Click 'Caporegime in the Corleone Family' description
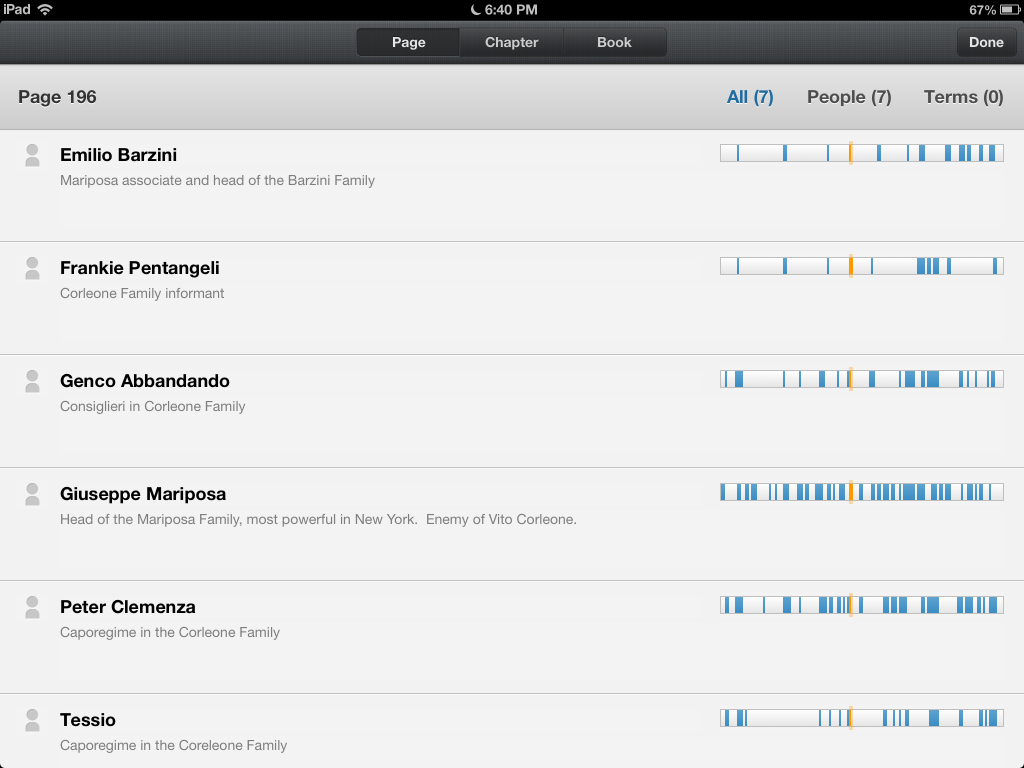Viewport: 1024px width, 768px height. (170, 633)
